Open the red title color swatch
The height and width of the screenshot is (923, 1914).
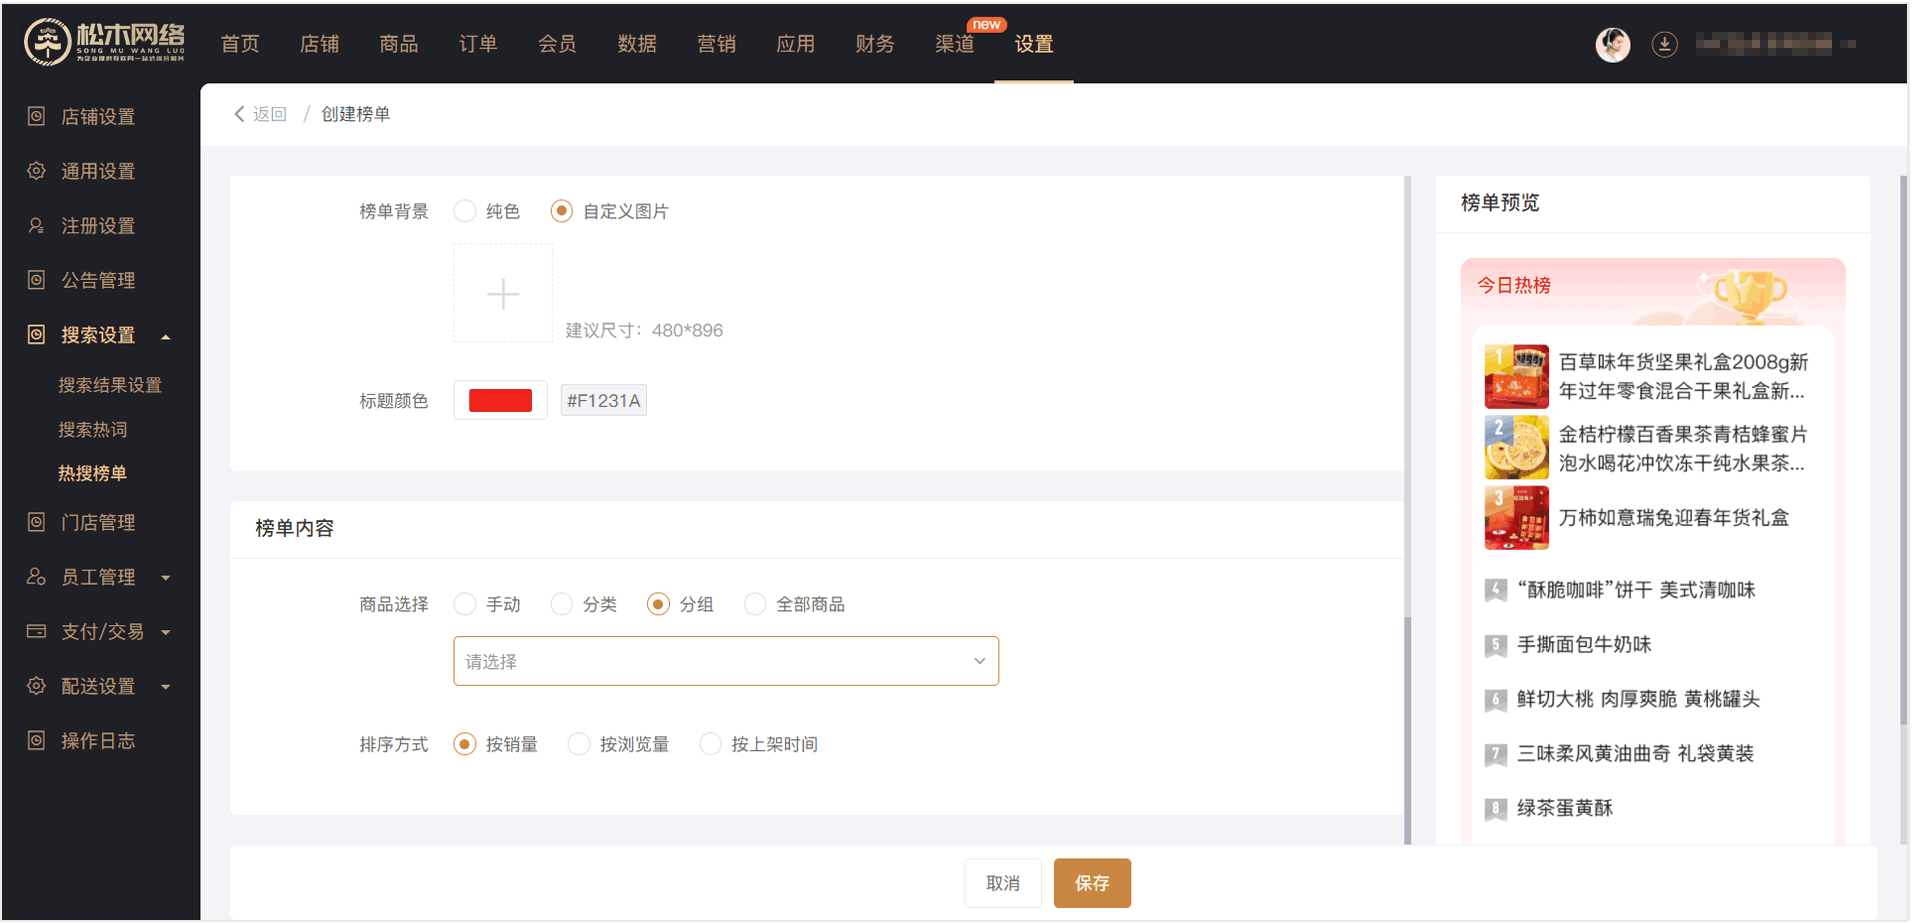500,401
